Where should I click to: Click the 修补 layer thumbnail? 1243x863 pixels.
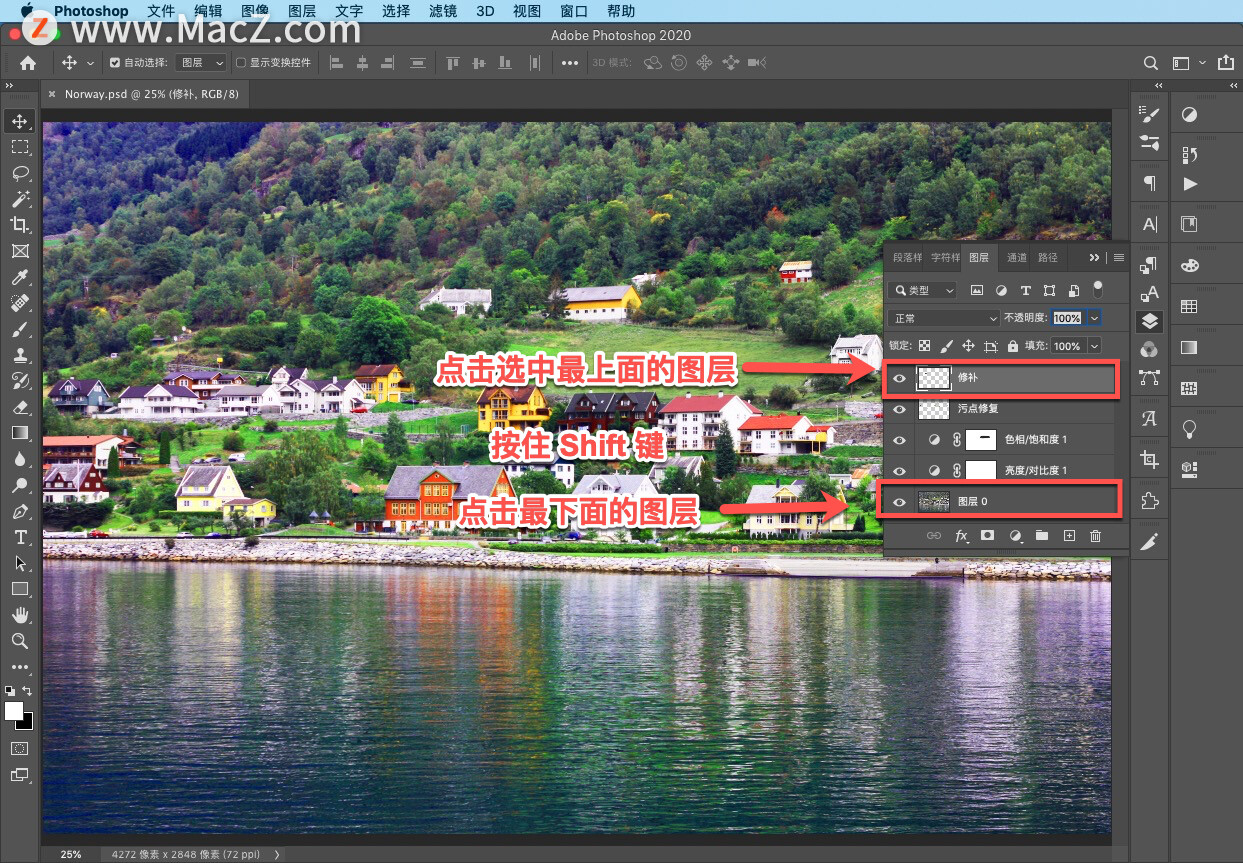point(933,378)
